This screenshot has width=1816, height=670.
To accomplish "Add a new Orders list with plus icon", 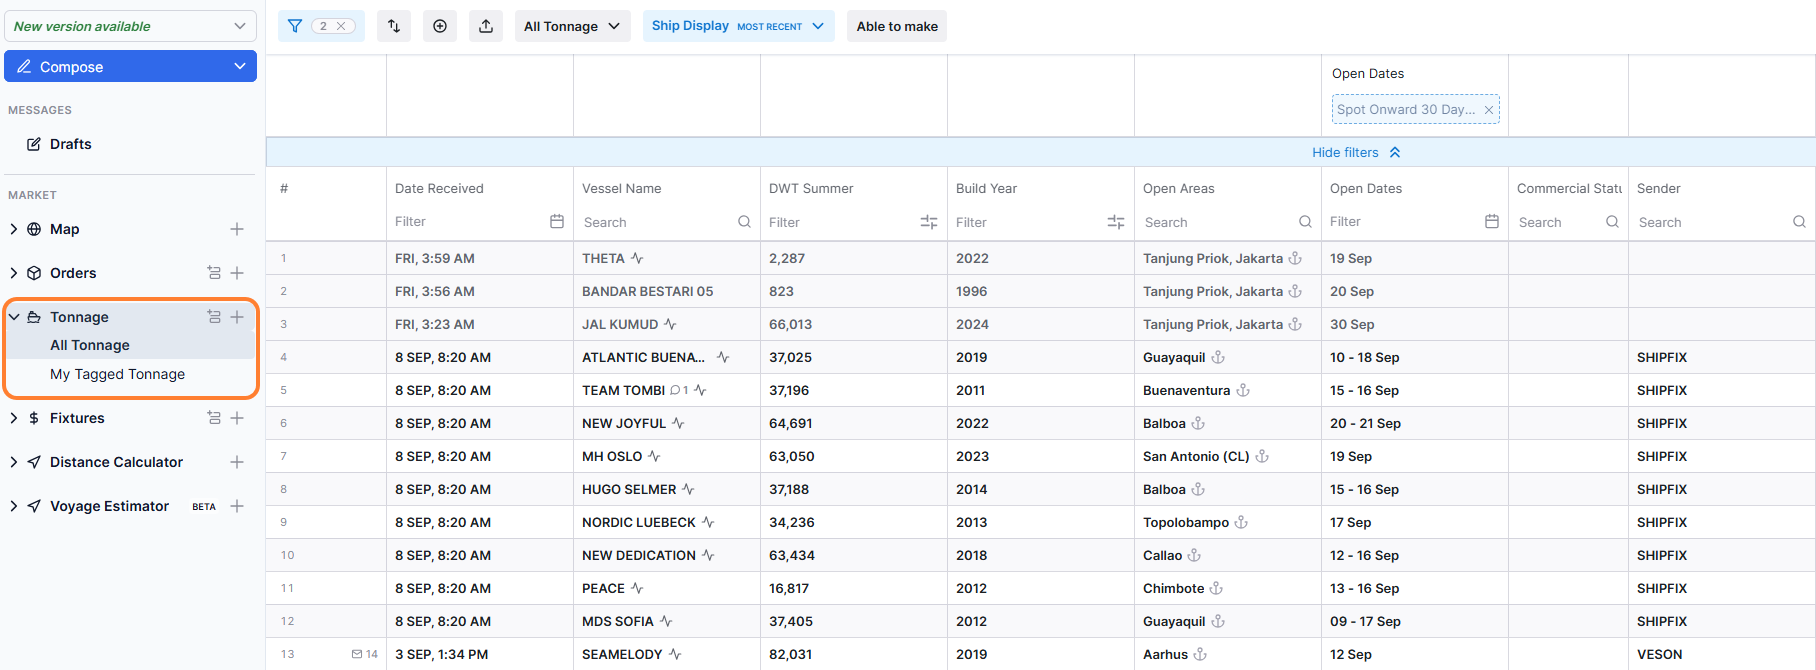I will pyautogui.click(x=237, y=273).
